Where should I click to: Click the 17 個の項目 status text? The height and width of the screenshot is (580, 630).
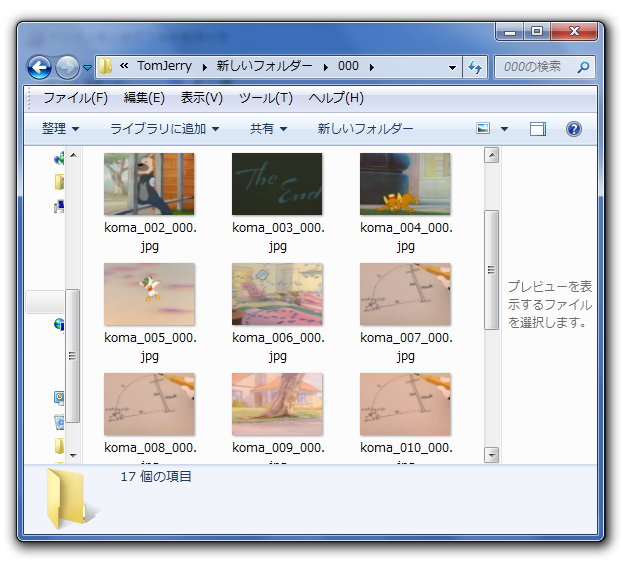pyautogui.click(x=156, y=476)
